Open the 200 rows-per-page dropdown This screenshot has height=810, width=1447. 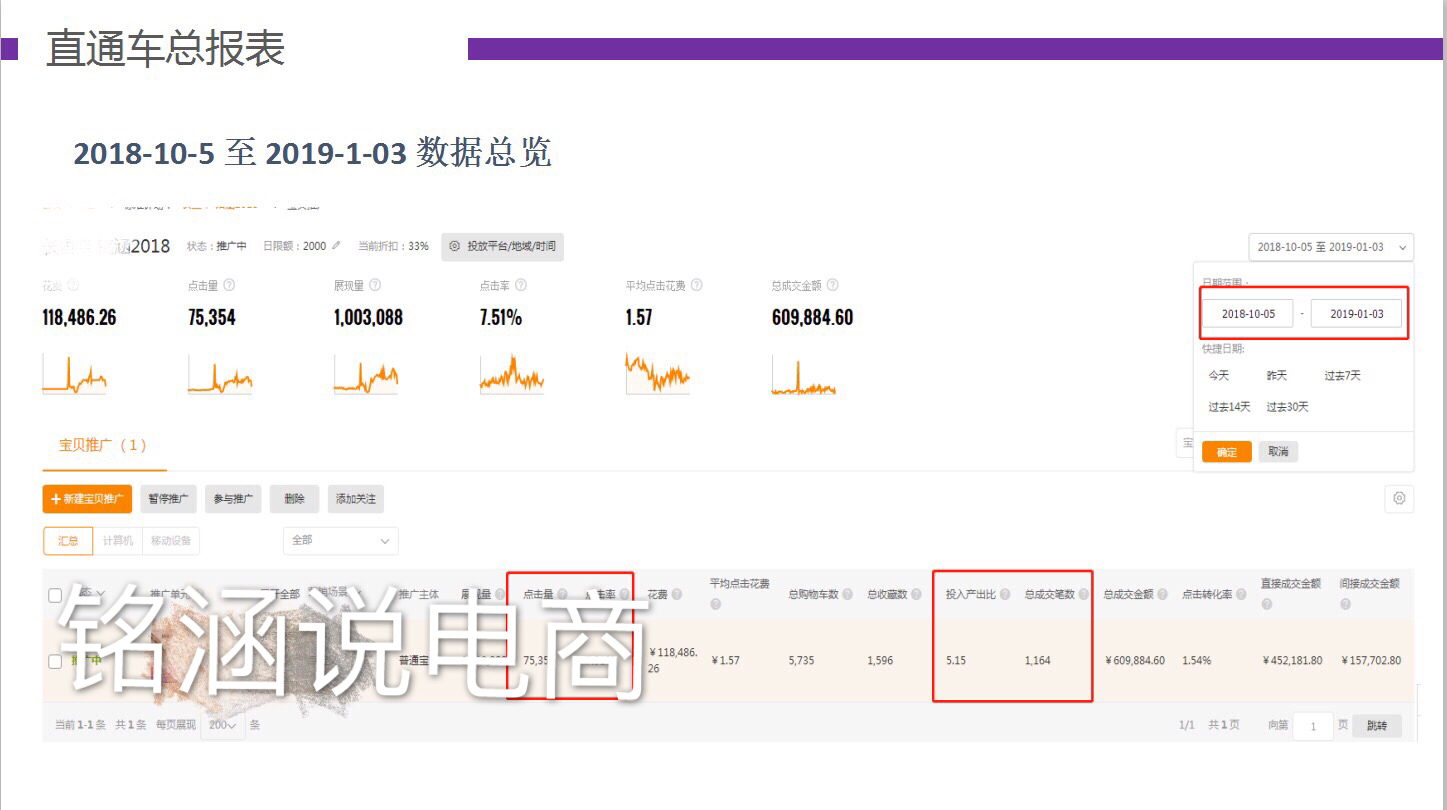pos(223,725)
